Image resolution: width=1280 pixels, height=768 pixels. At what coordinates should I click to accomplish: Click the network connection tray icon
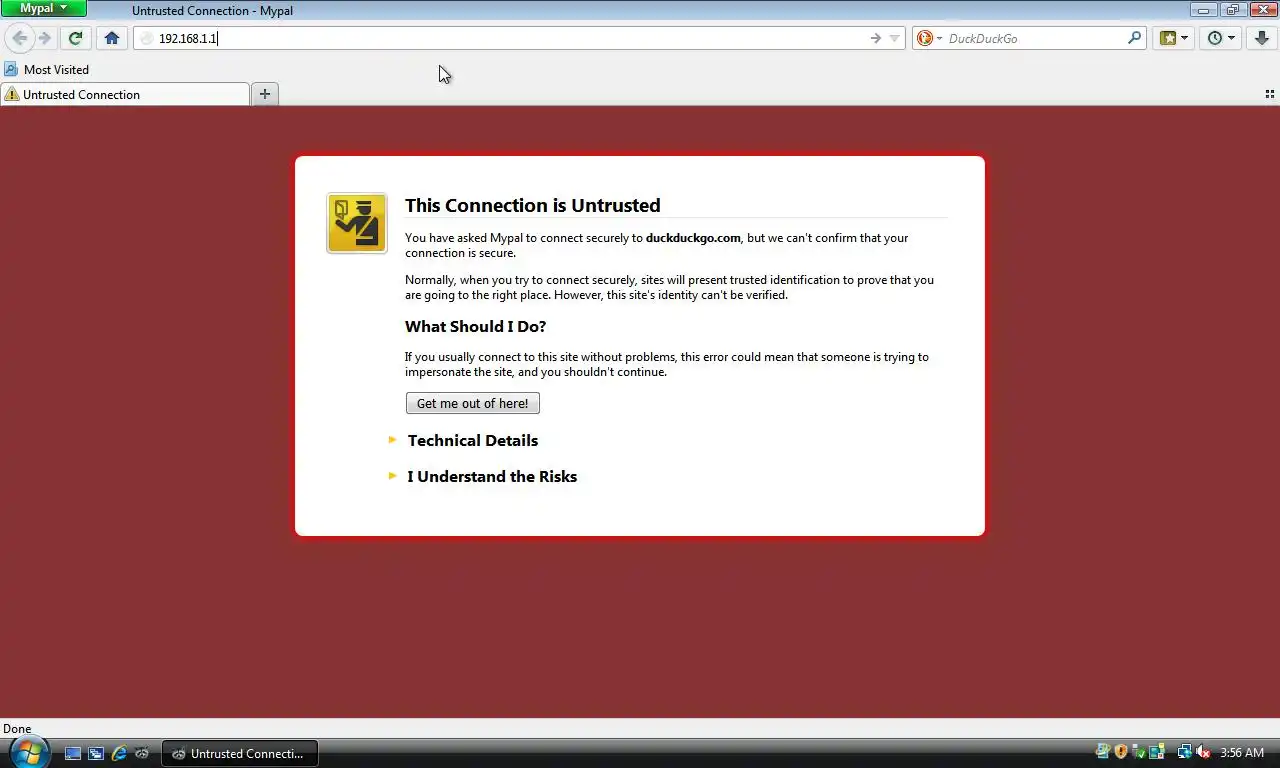pyautogui.click(x=1184, y=752)
